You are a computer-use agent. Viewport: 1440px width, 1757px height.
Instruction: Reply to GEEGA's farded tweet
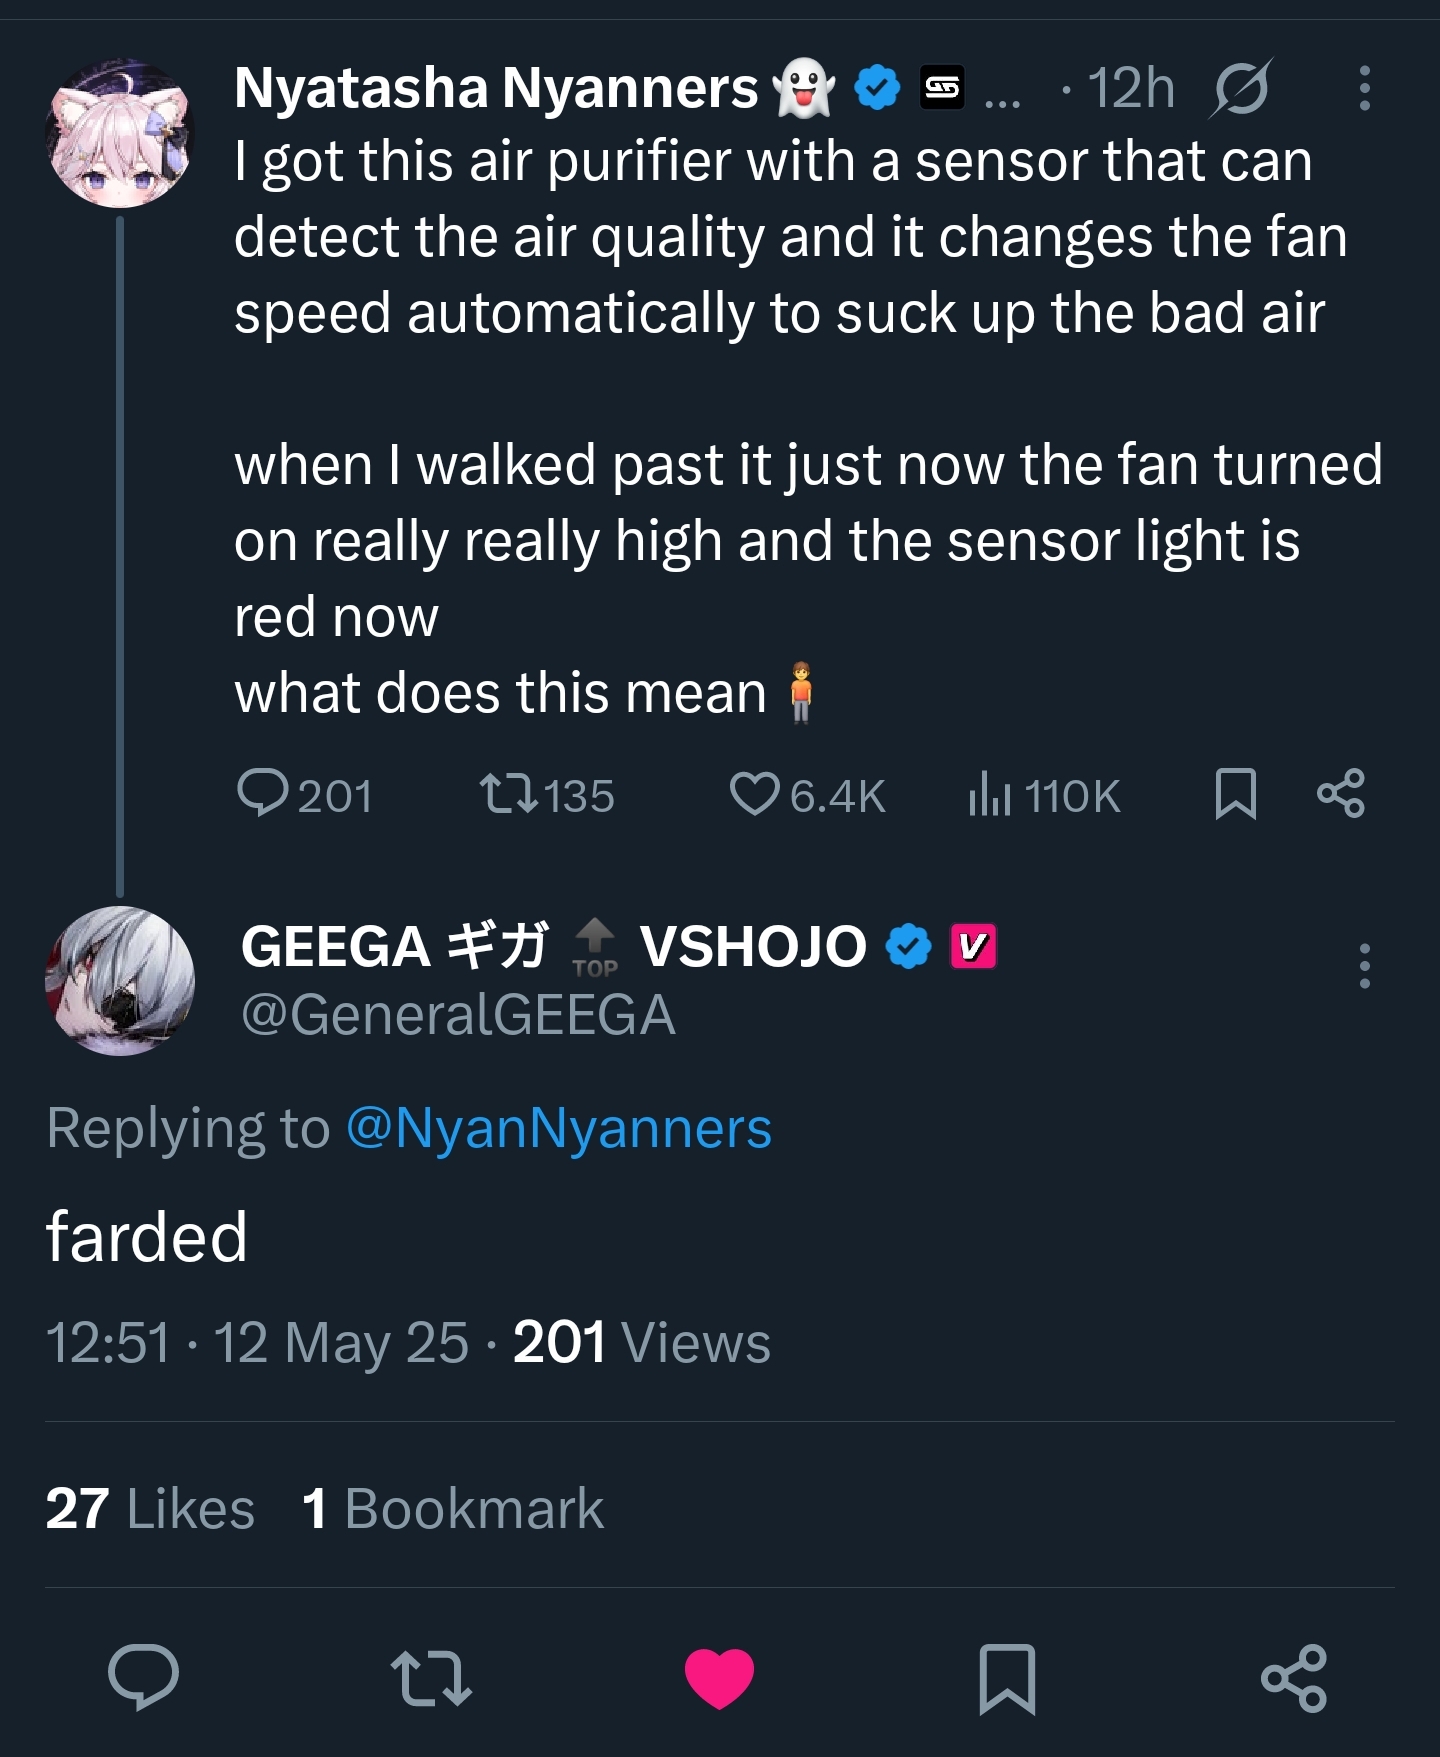(144, 1677)
